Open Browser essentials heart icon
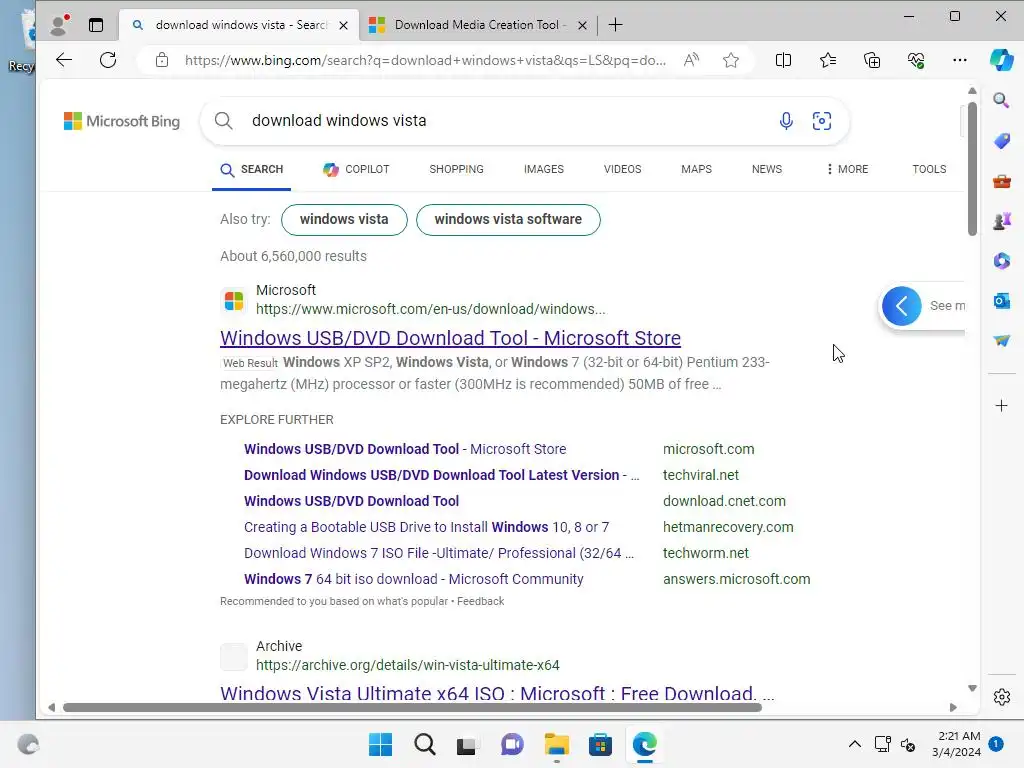 point(916,60)
